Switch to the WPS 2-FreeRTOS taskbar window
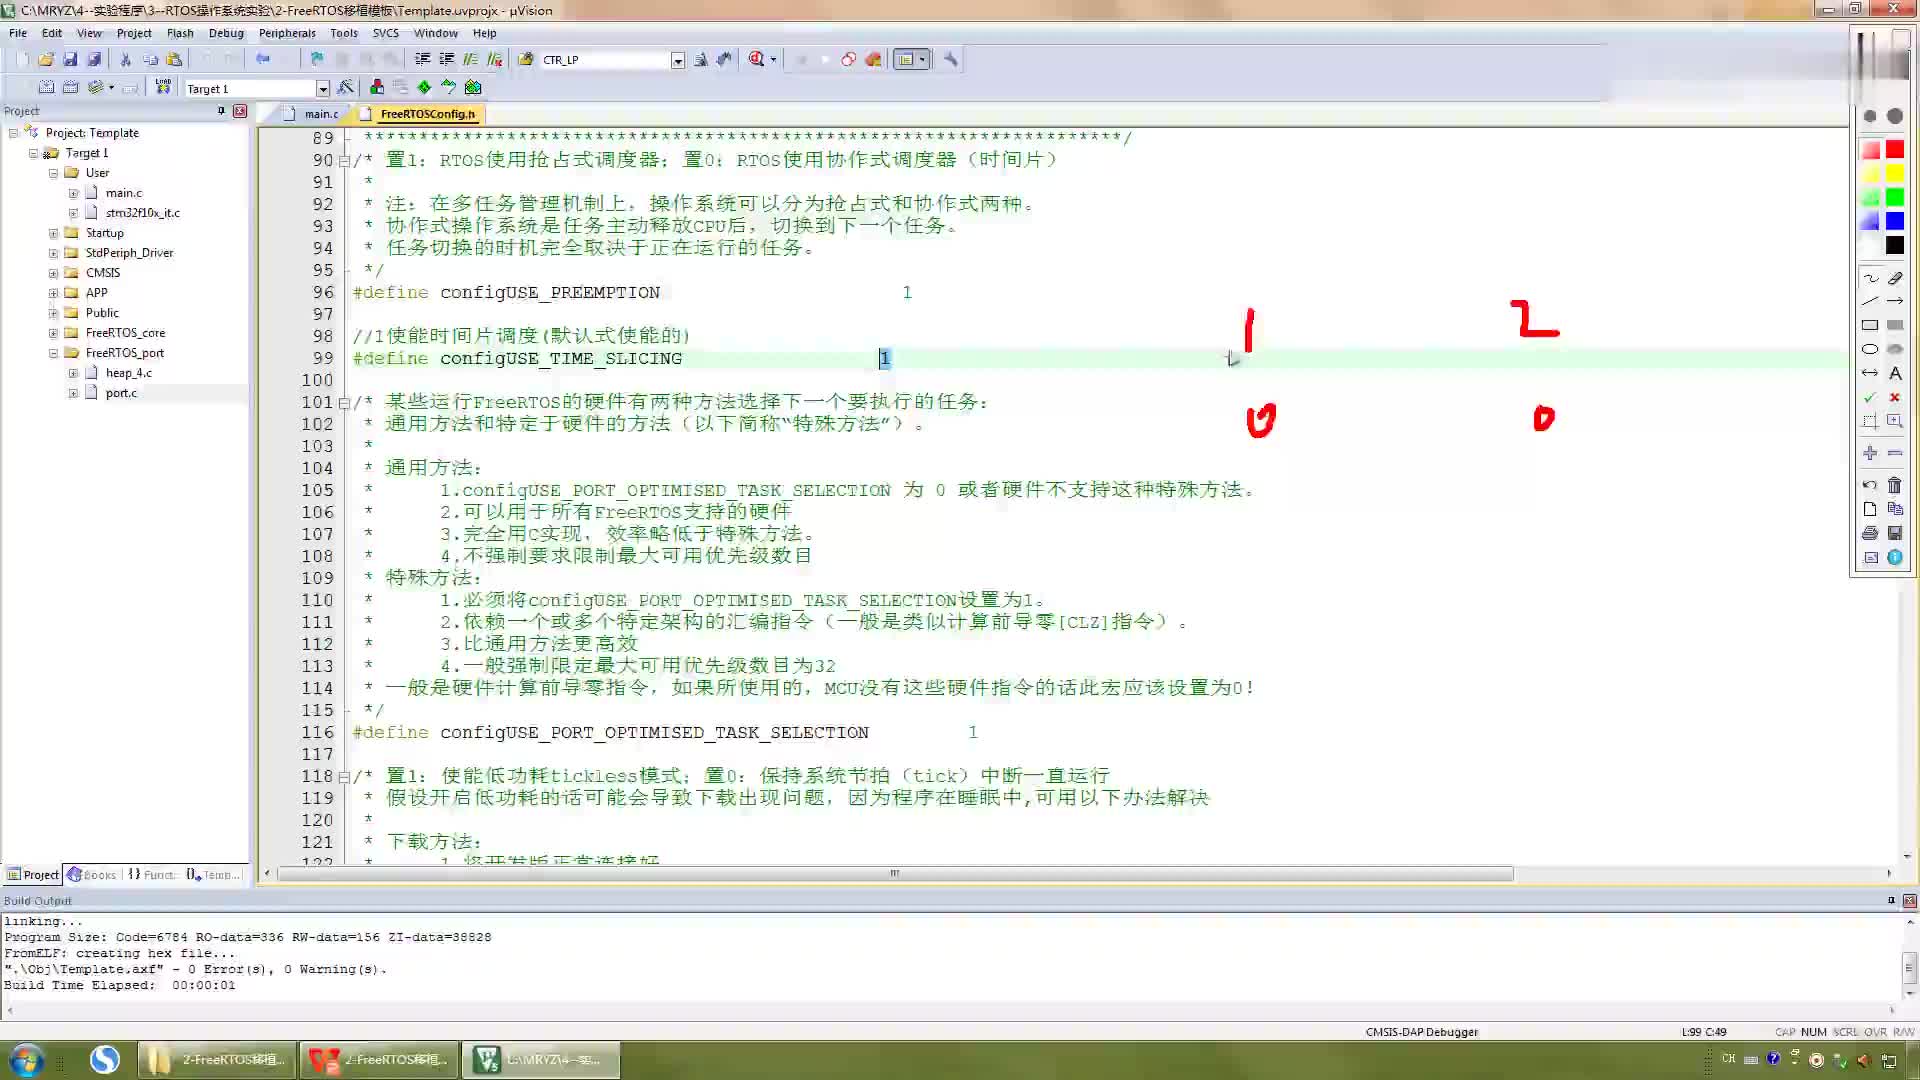This screenshot has height=1080, width=1920. (x=378, y=1060)
